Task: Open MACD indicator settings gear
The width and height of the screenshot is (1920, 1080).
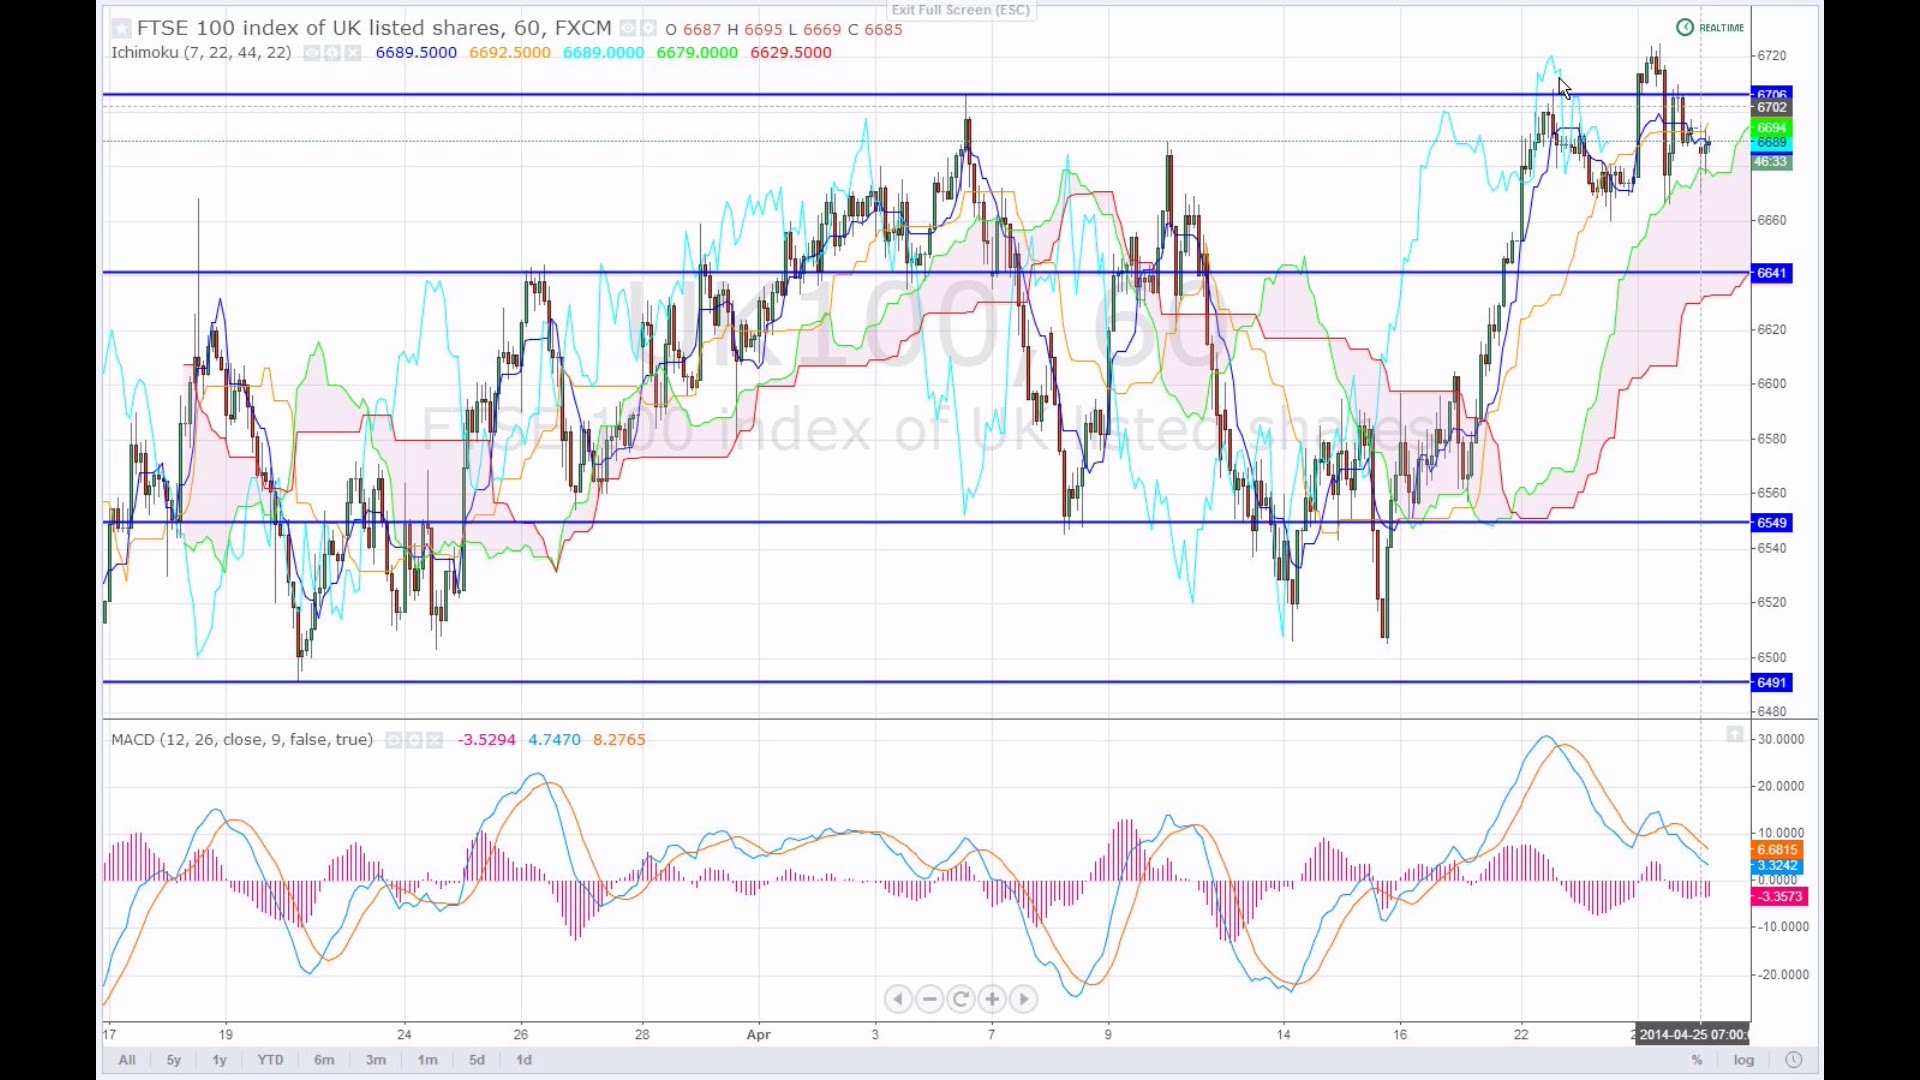Action: [x=414, y=740]
